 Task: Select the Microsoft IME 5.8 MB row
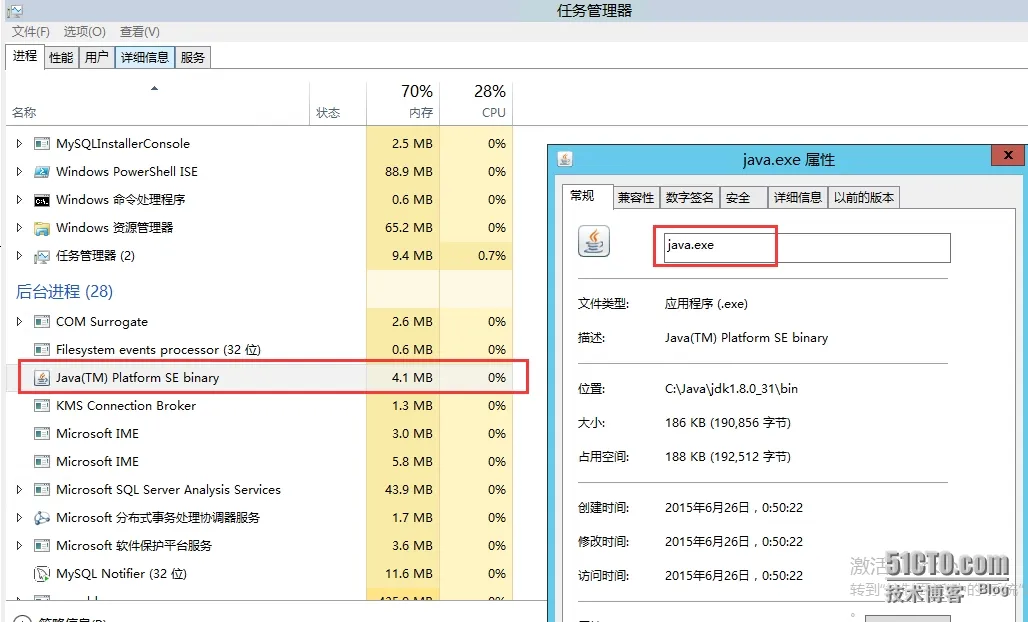click(x=259, y=462)
